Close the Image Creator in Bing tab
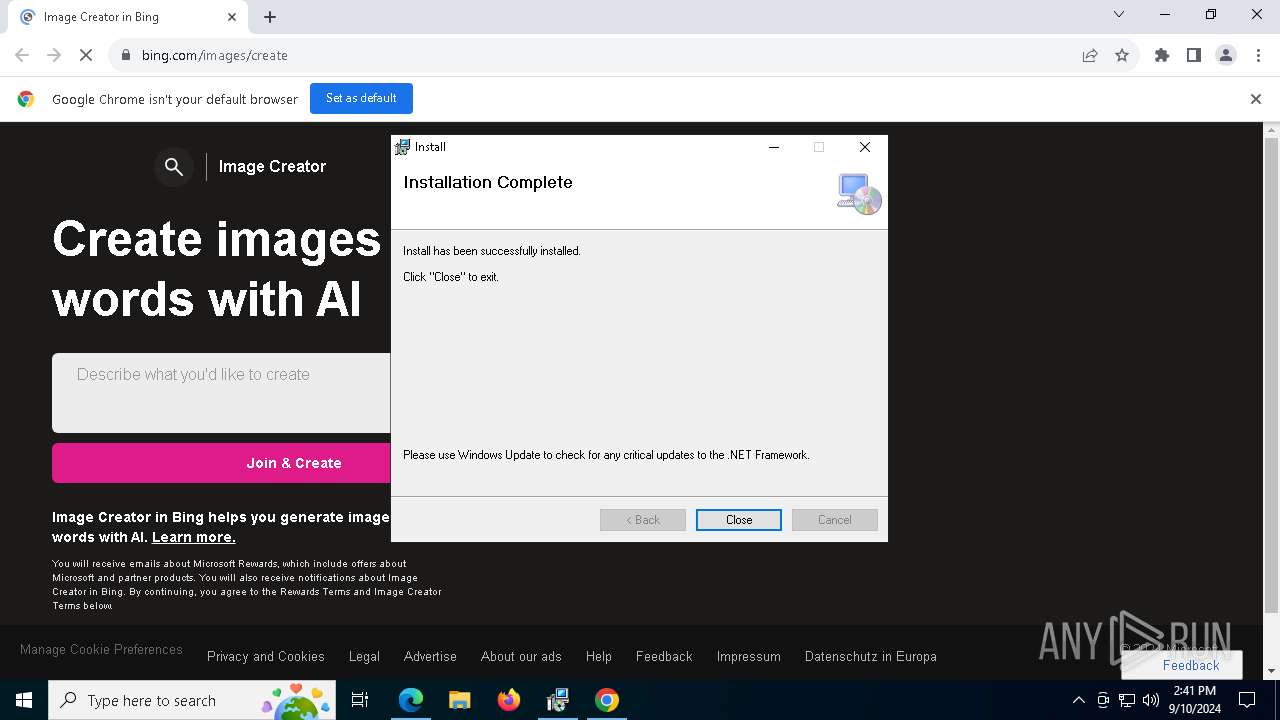 [x=232, y=17]
